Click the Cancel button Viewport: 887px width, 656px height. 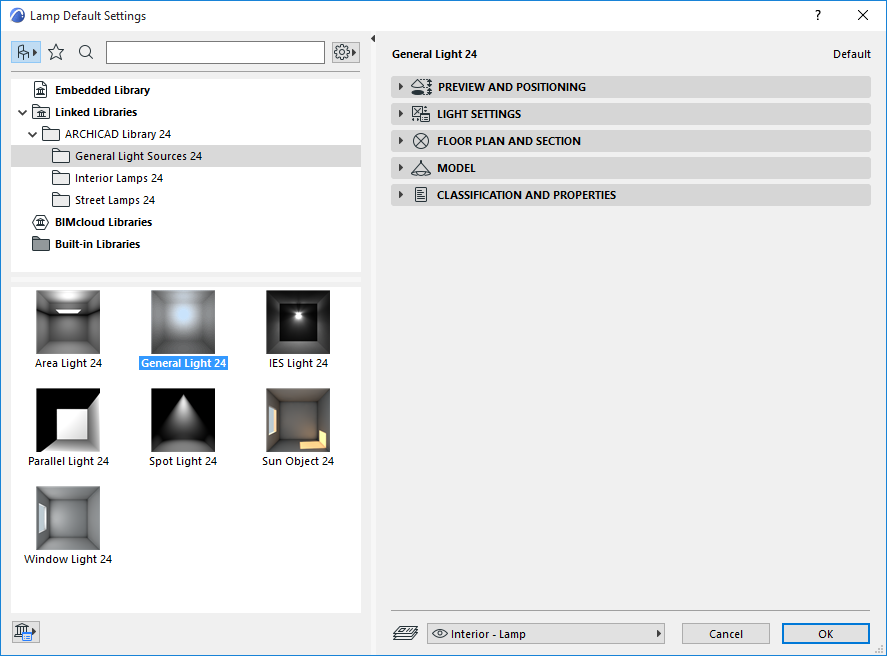tap(725, 633)
